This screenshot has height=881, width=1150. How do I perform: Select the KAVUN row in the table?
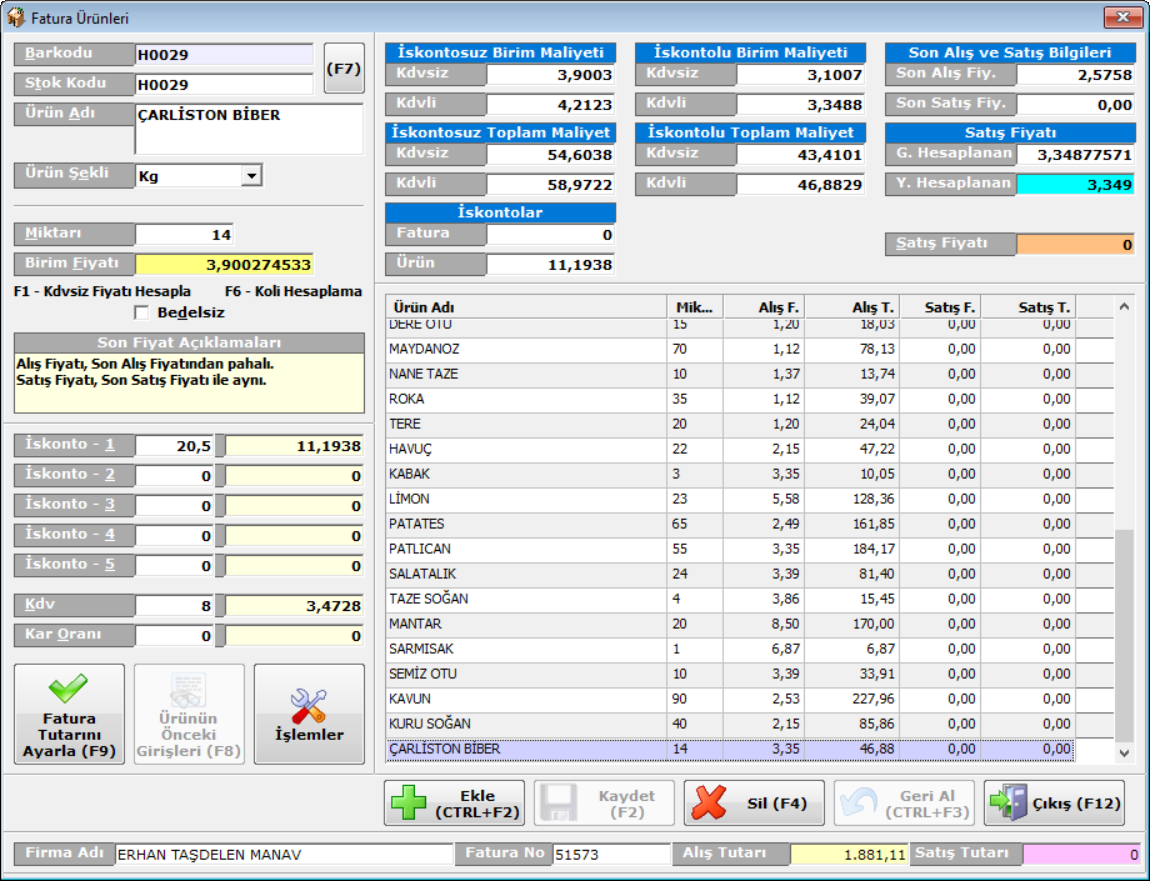(526, 699)
